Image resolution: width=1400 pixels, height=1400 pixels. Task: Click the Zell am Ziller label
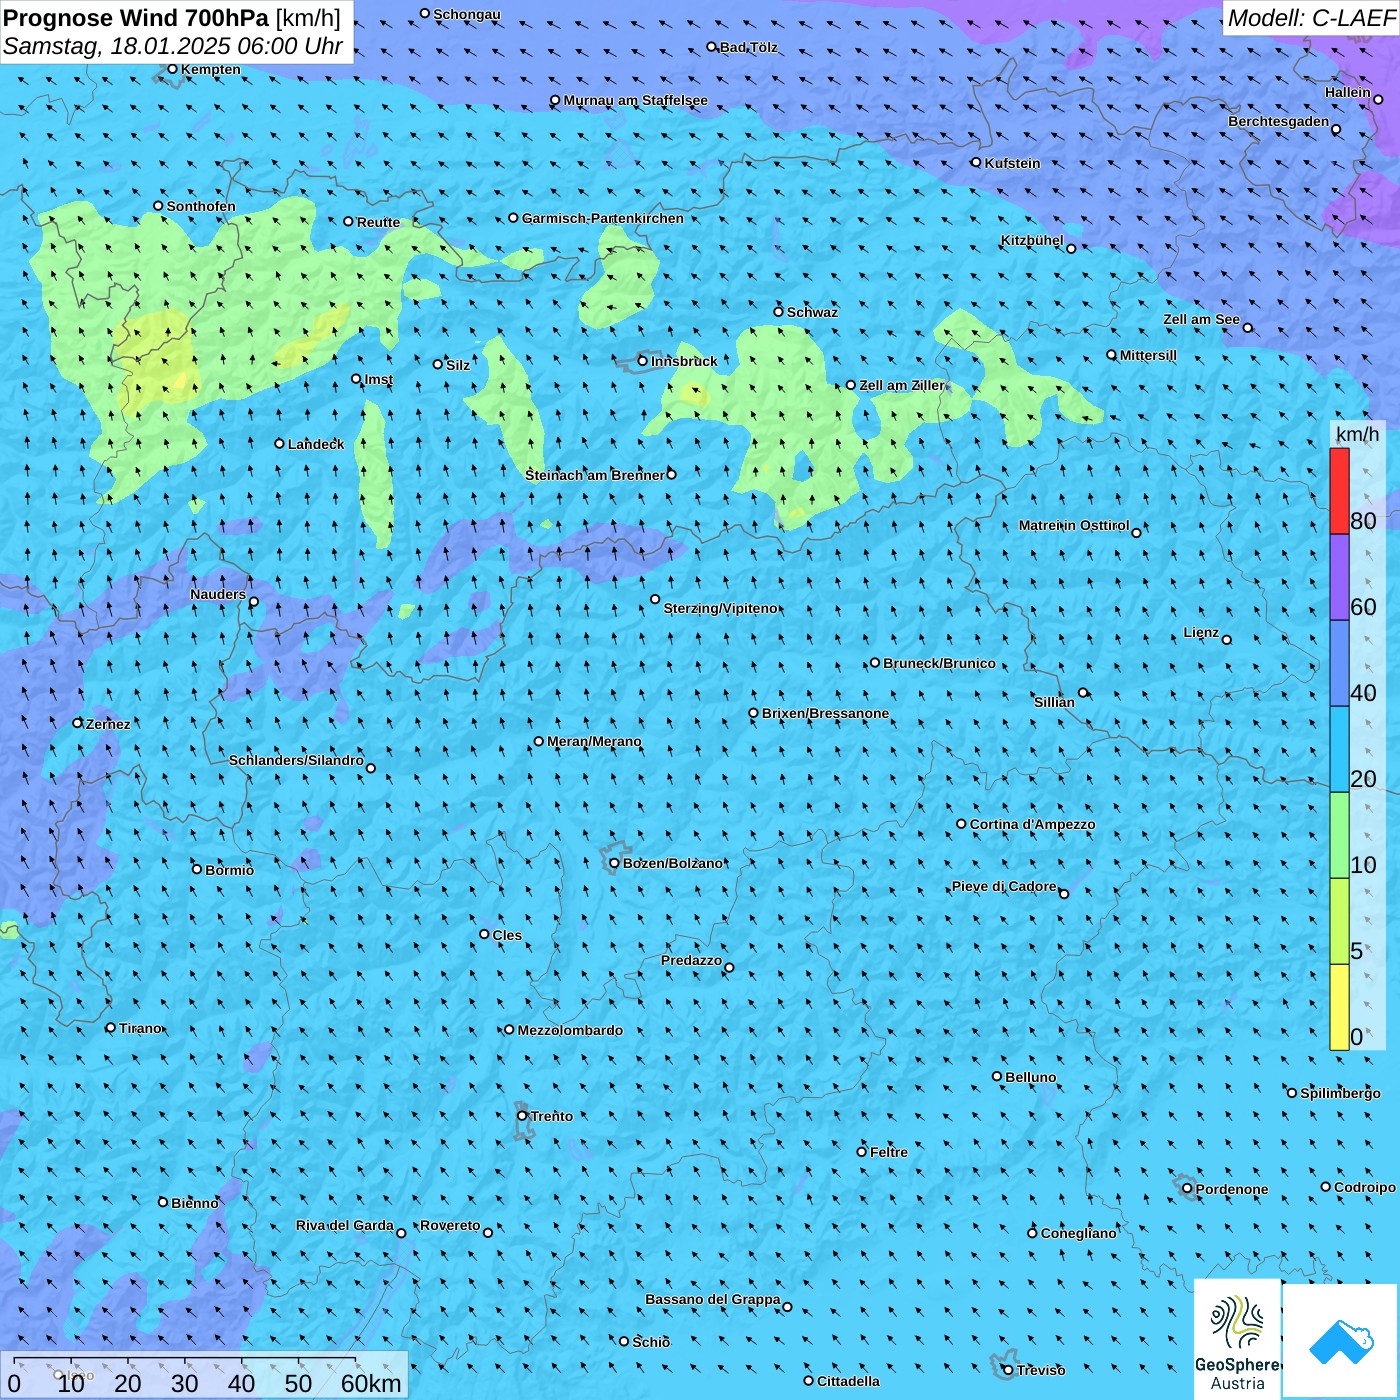coord(901,385)
